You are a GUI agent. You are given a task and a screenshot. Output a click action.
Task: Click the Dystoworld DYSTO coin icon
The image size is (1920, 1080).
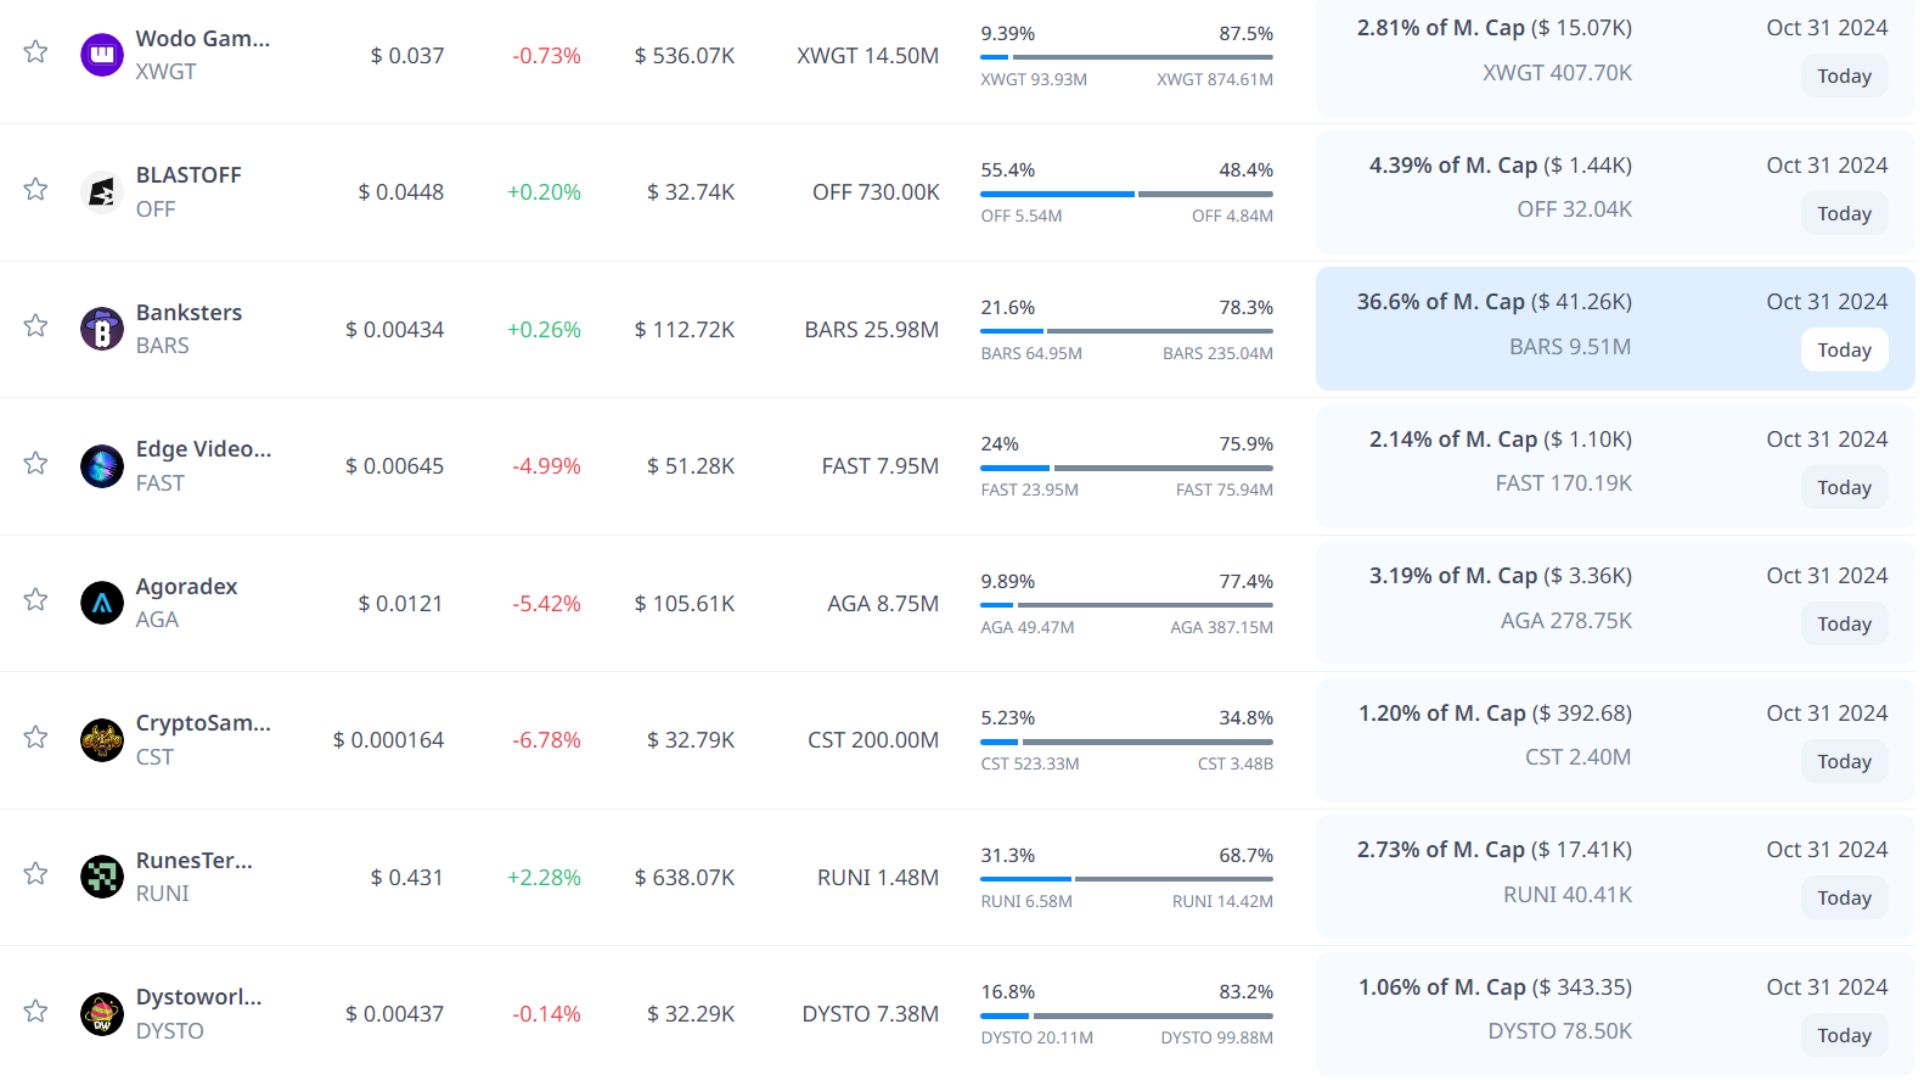pos(102,1014)
